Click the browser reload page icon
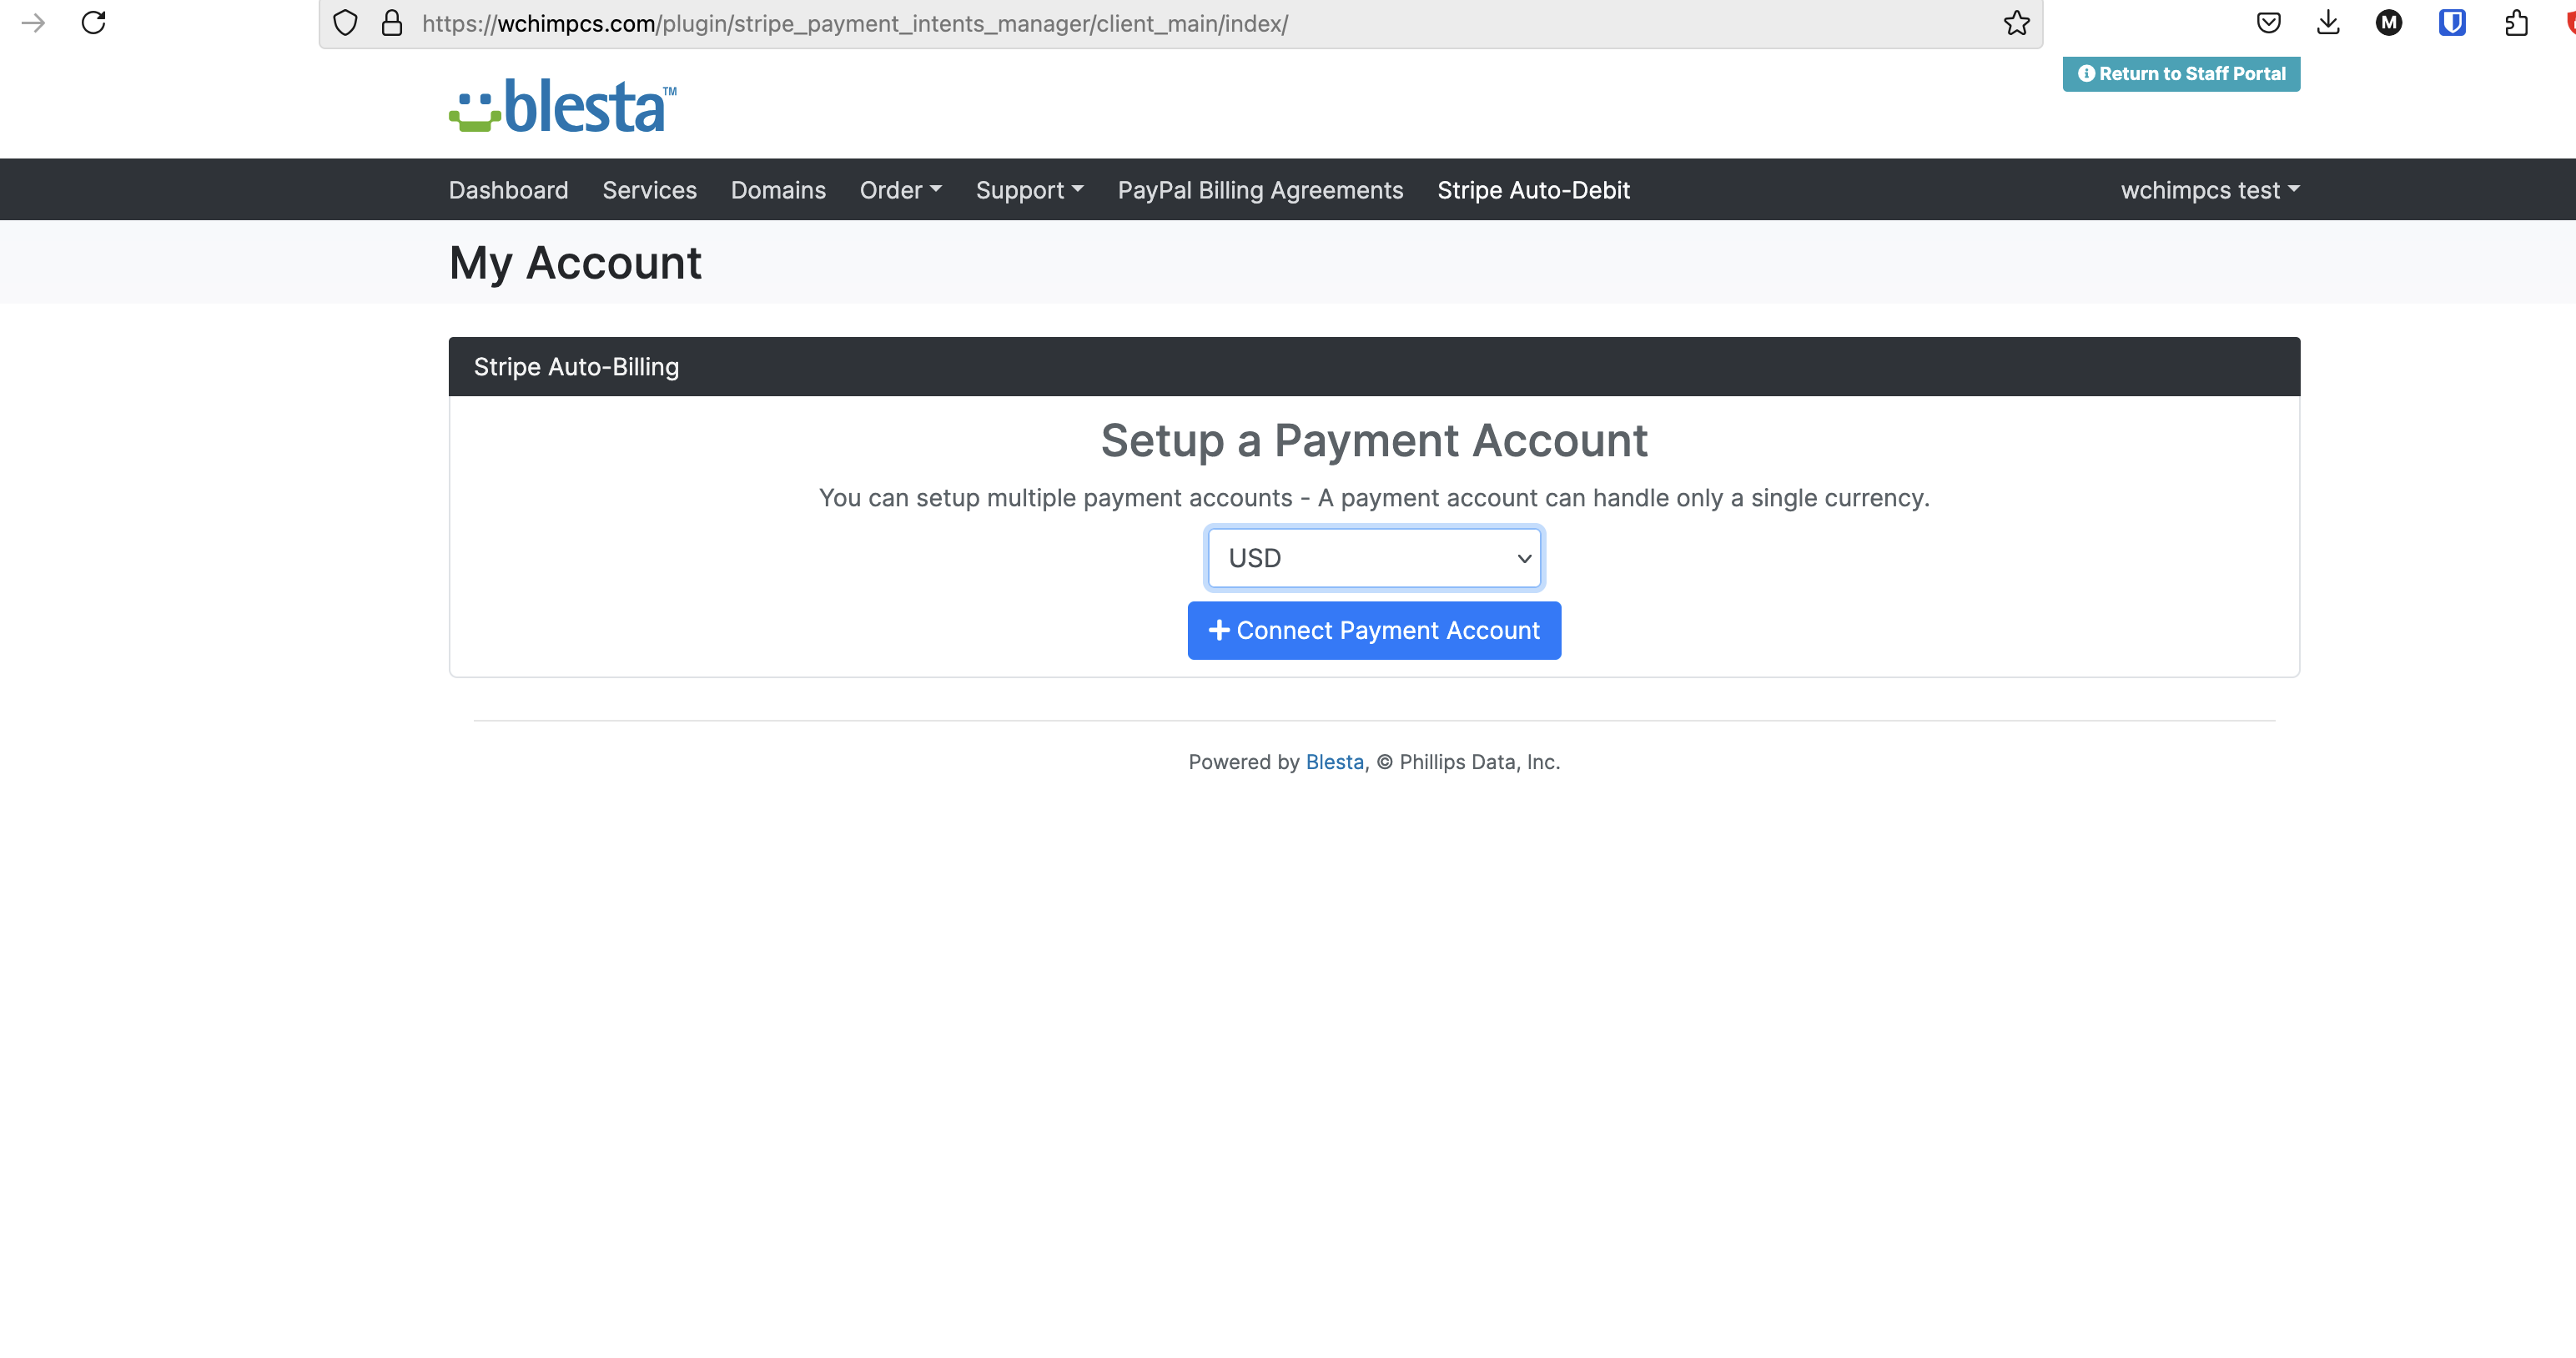 pyautogui.click(x=93, y=23)
